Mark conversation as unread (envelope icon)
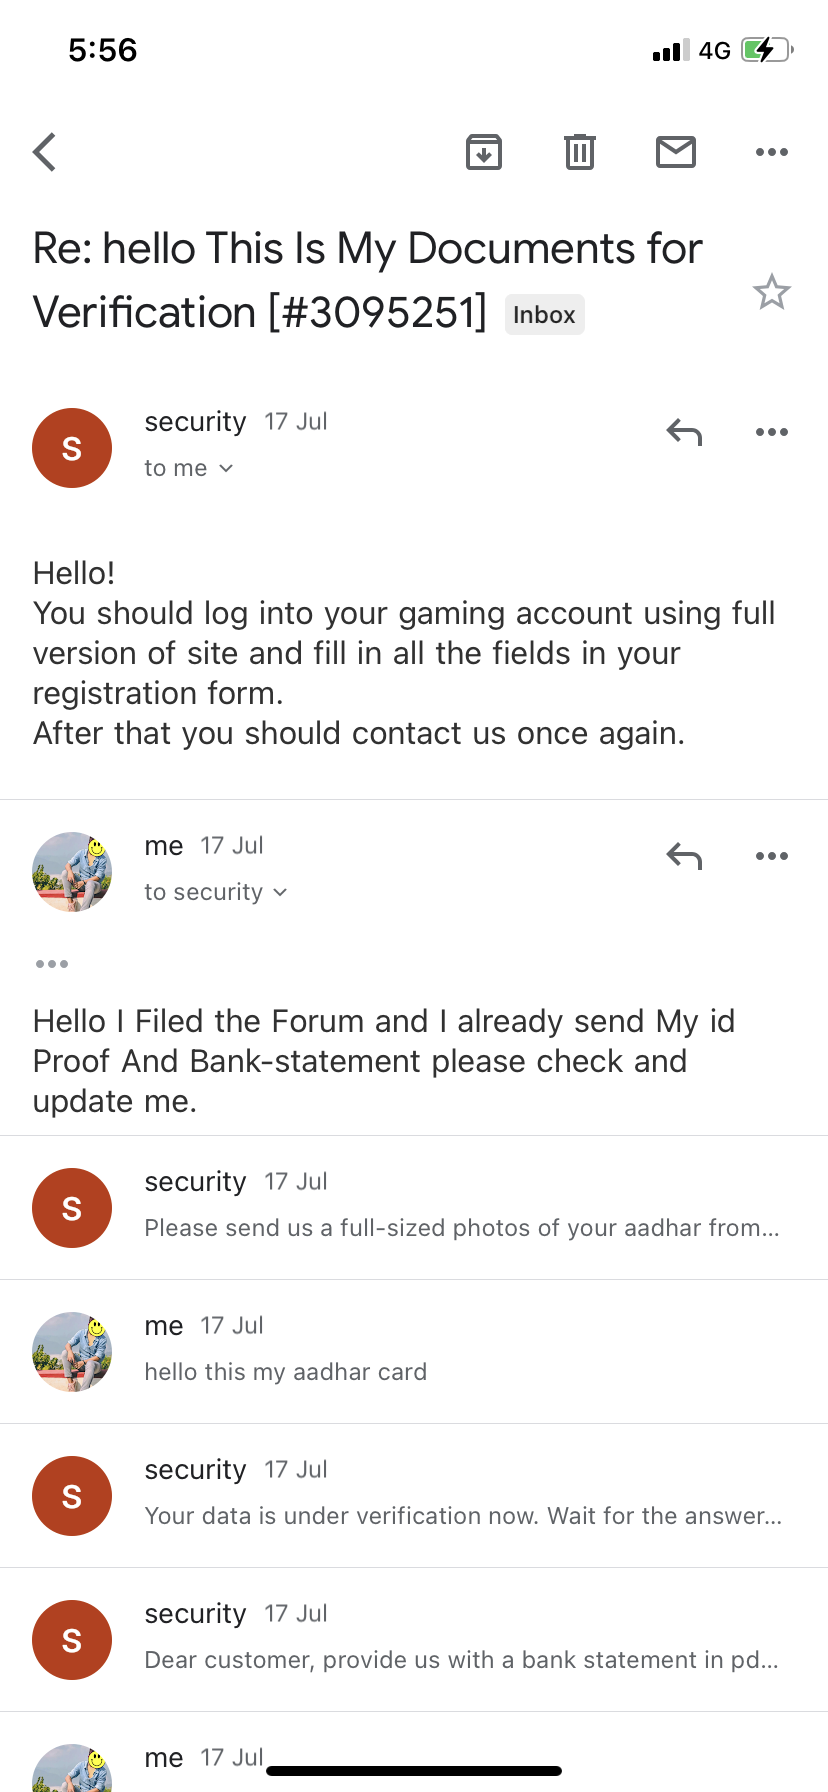This screenshot has width=828, height=1792. (x=676, y=152)
